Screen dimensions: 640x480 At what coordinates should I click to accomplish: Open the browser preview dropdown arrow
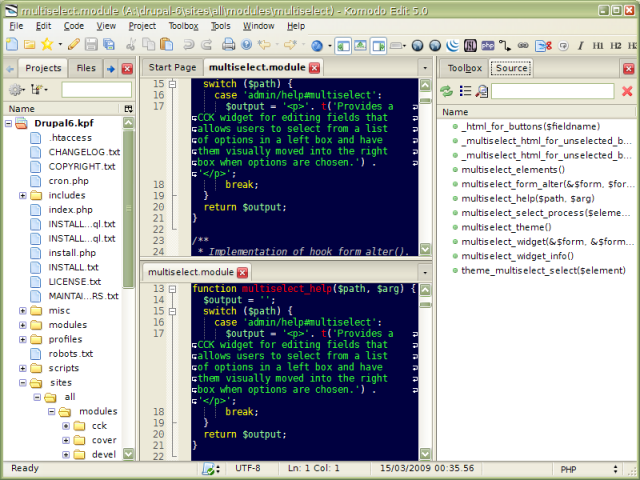pos(329,45)
